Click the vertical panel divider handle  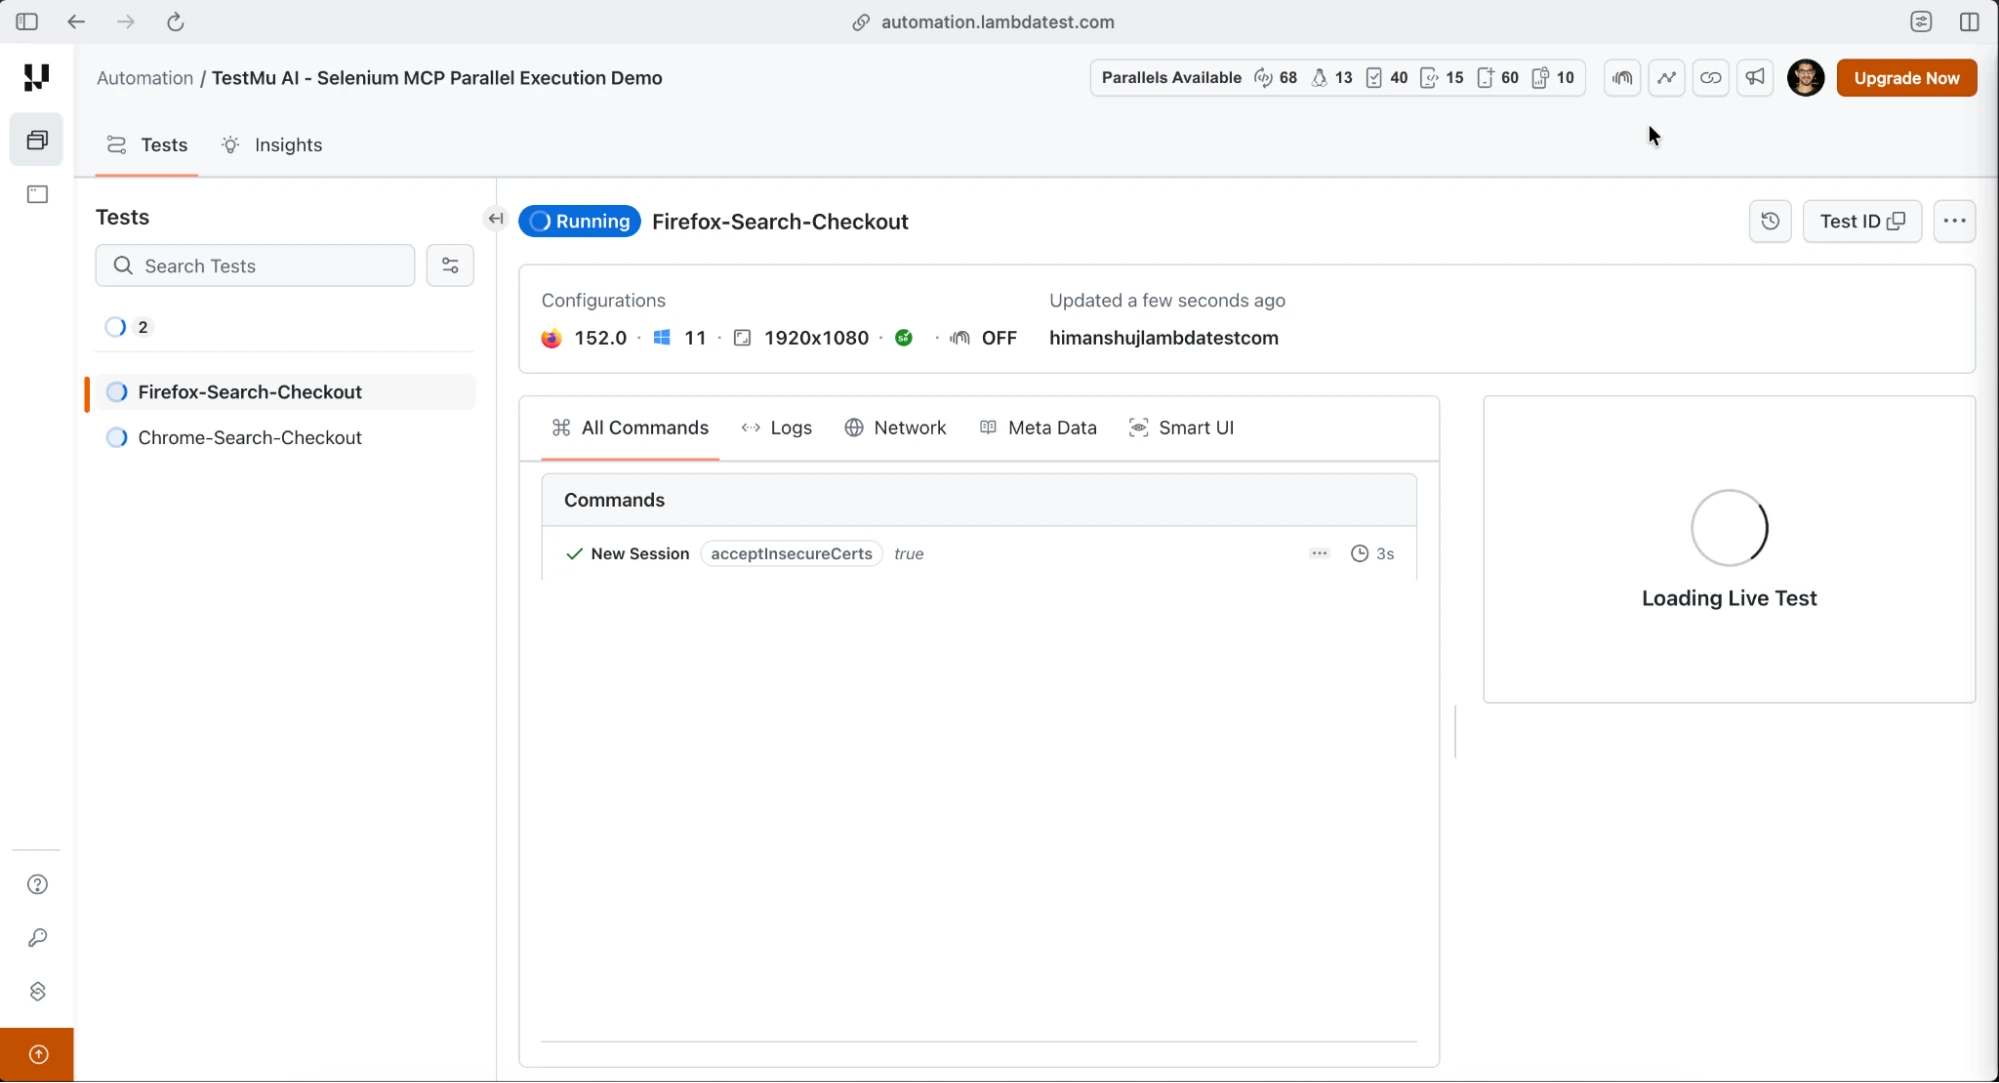pos(1455,732)
